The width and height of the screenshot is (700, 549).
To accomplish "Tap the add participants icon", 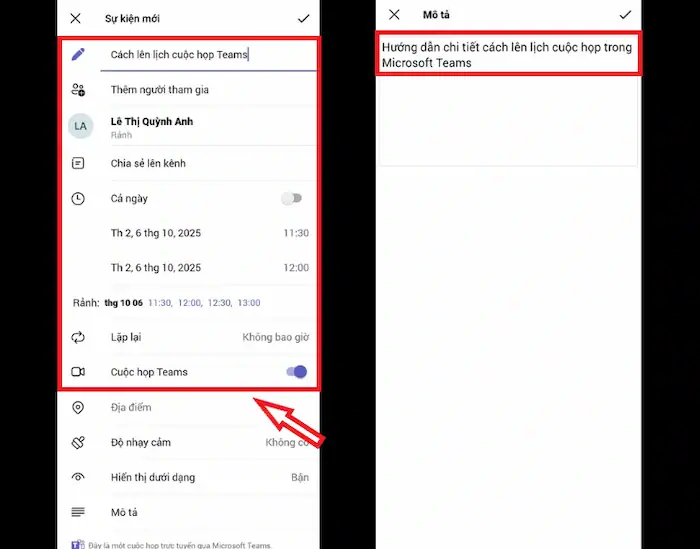I will pyautogui.click(x=78, y=90).
